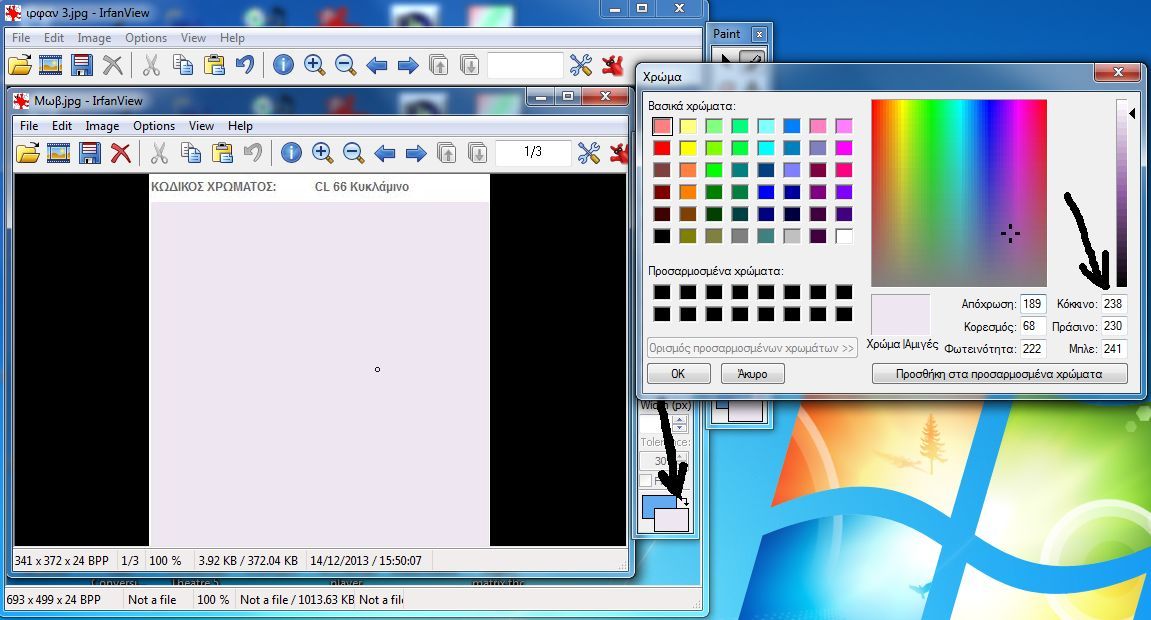Start slideshow icon in Μωβ.jpg window toolbar

[x=58, y=153]
